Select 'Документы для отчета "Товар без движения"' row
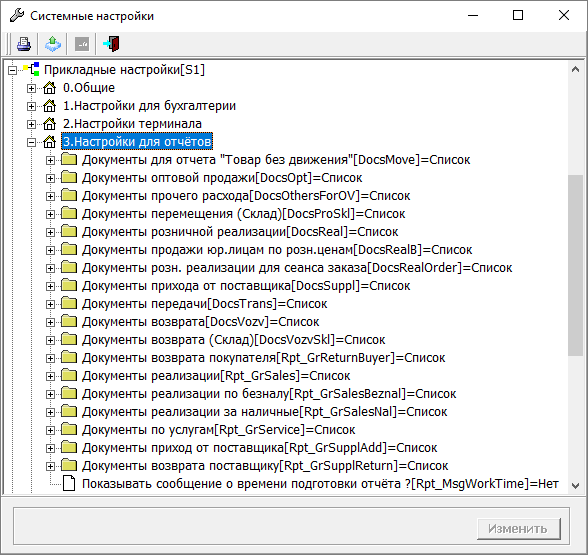Screen dimensions: 588x555 pyautogui.click(x=276, y=160)
